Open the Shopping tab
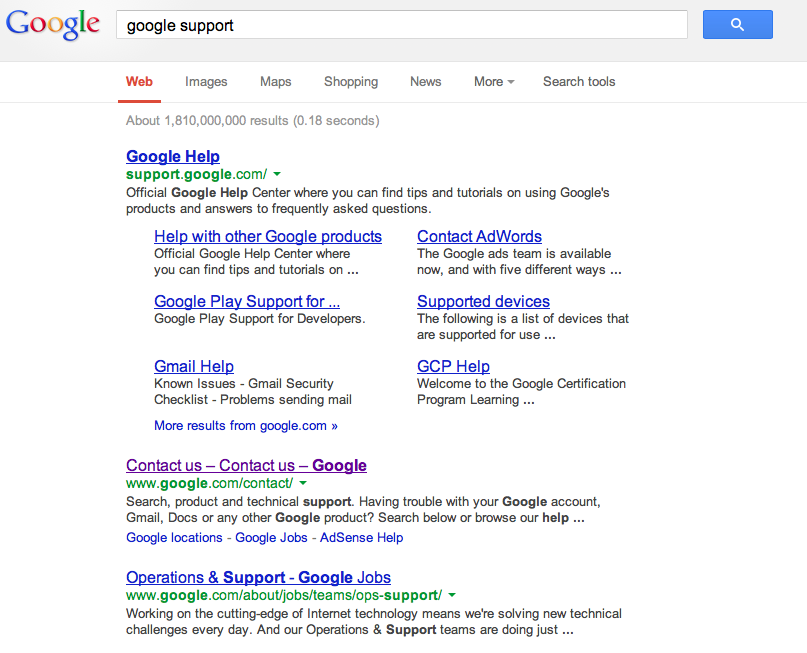Screen dimensions: 807x653 pyautogui.click(x=351, y=82)
